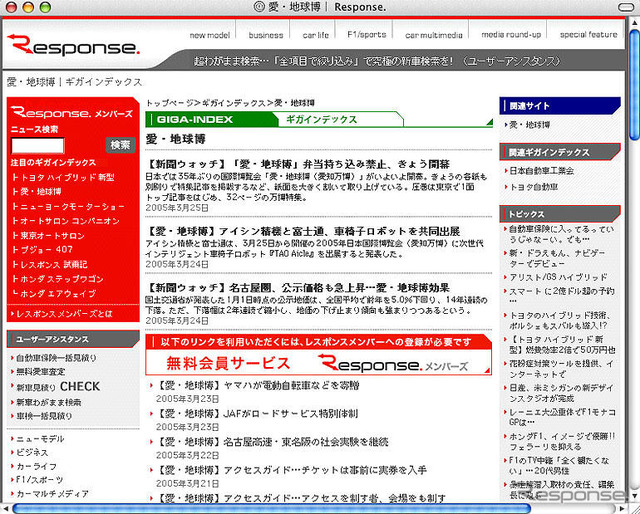Open 日産 米ミシガン デザインスタジオ topic

pos(561,393)
